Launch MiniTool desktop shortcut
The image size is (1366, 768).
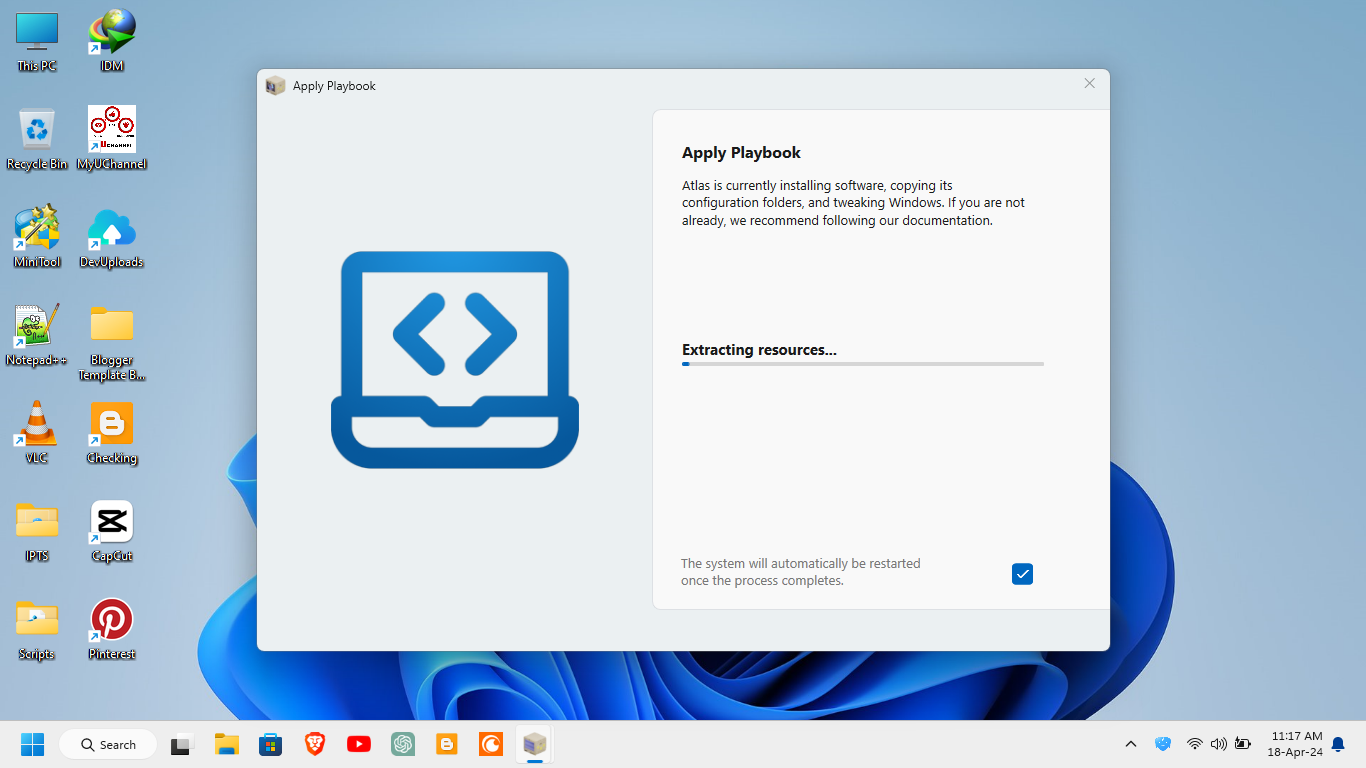click(x=37, y=237)
